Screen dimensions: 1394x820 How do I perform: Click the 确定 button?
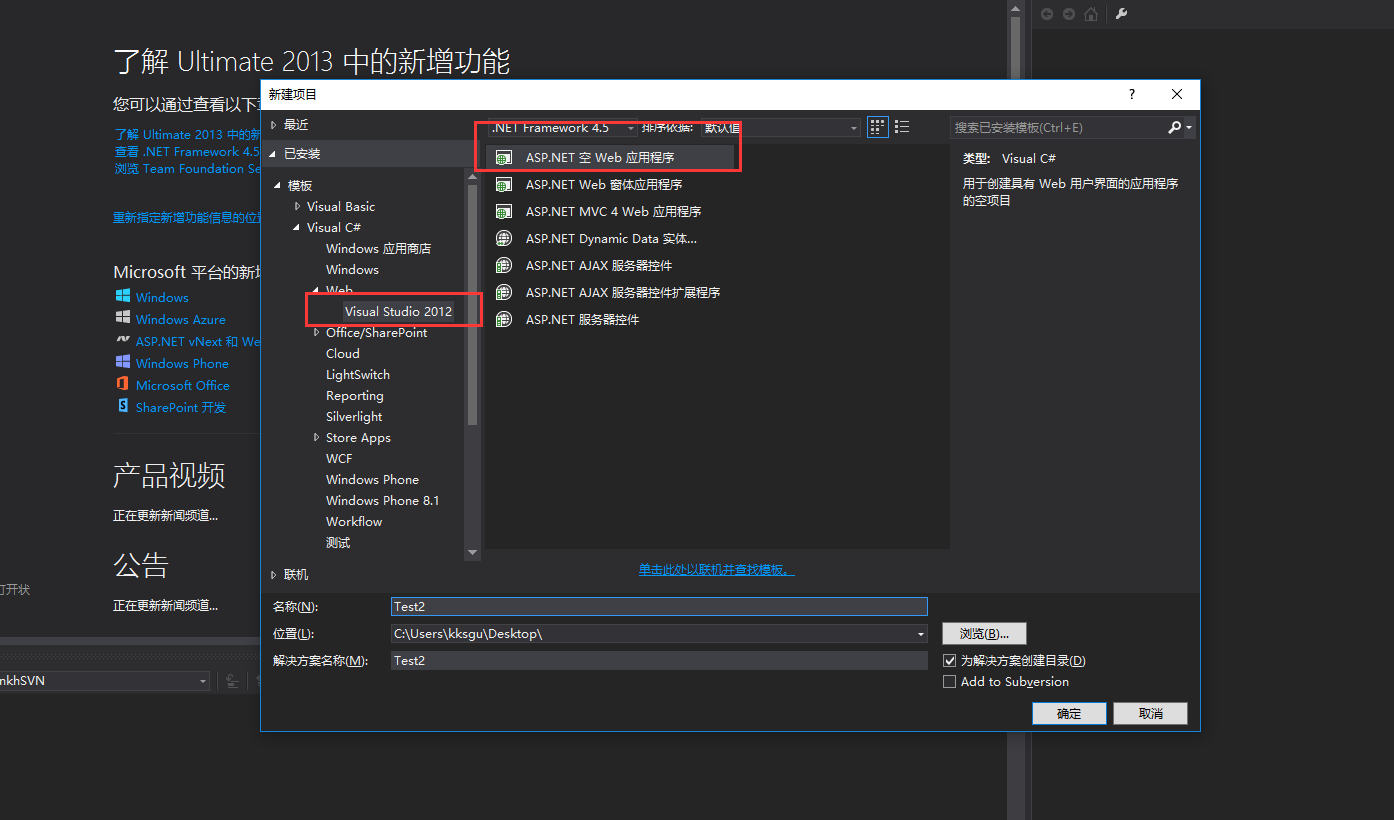[x=1069, y=713]
